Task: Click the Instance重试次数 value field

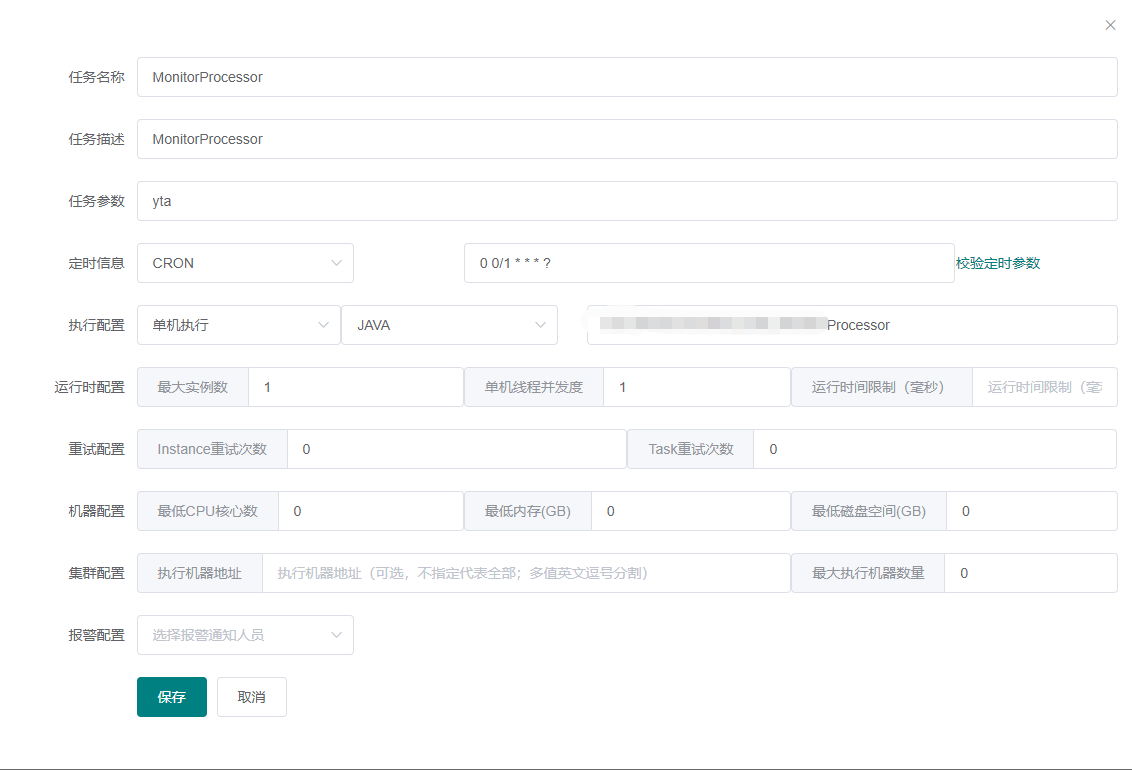Action: click(x=457, y=450)
